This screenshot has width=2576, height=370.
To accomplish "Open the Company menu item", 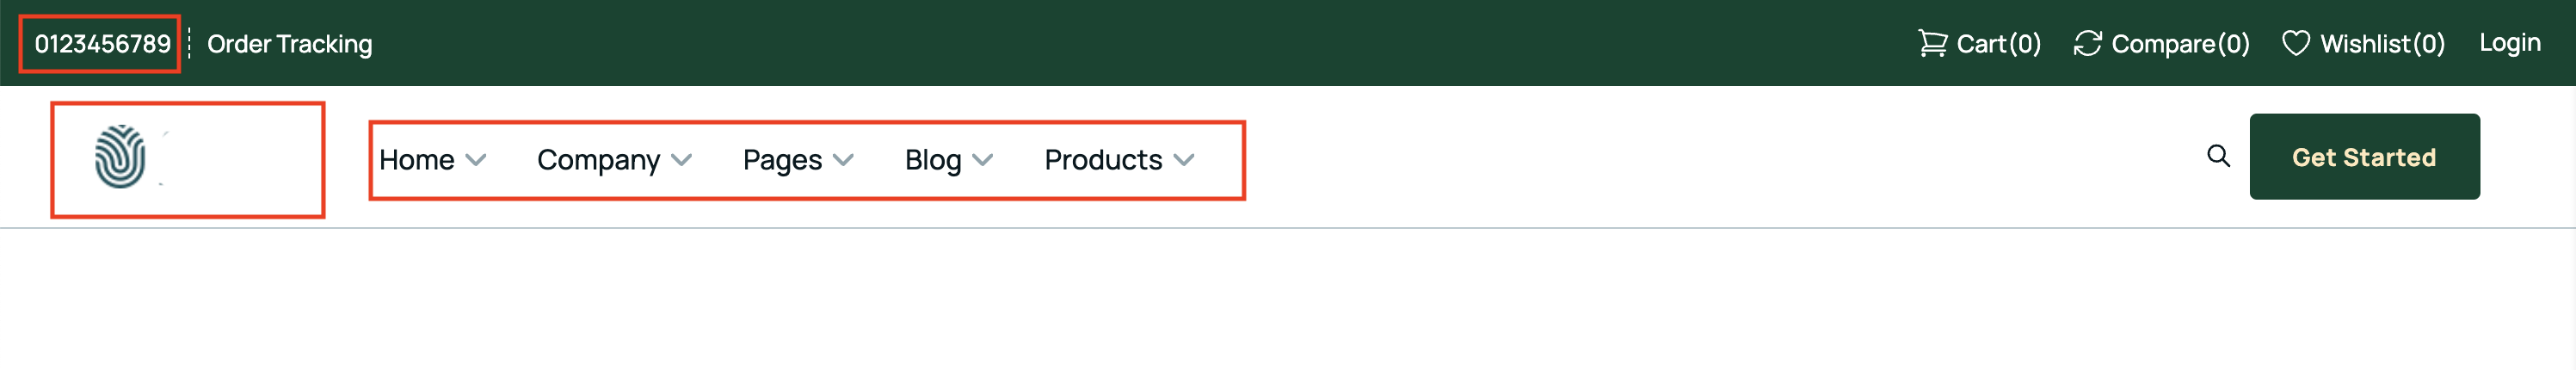I will tap(598, 160).
